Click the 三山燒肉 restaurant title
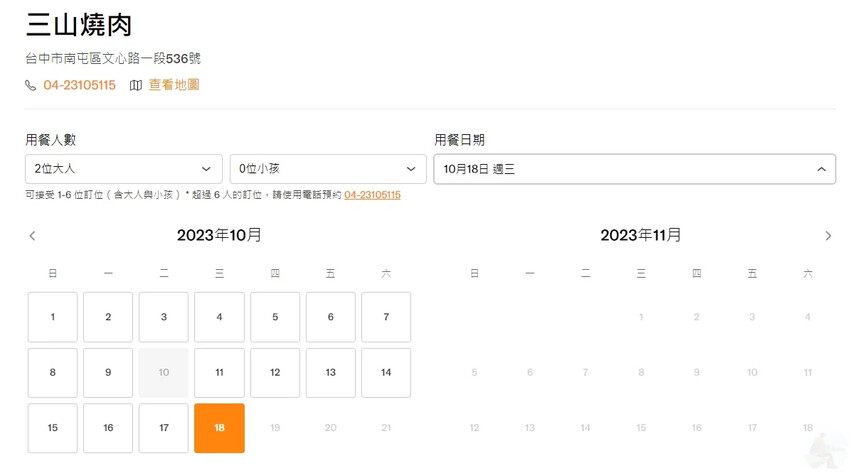This screenshot has height=473, width=850. click(79, 25)
